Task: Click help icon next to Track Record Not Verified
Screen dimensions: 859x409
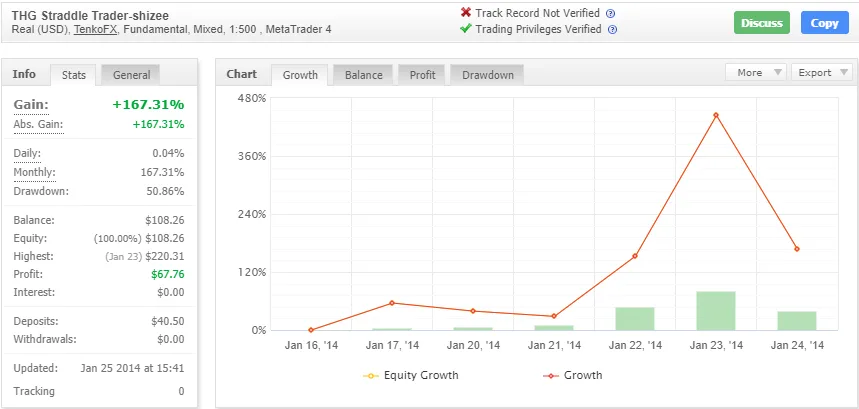Action: click(x=610, y=13)
